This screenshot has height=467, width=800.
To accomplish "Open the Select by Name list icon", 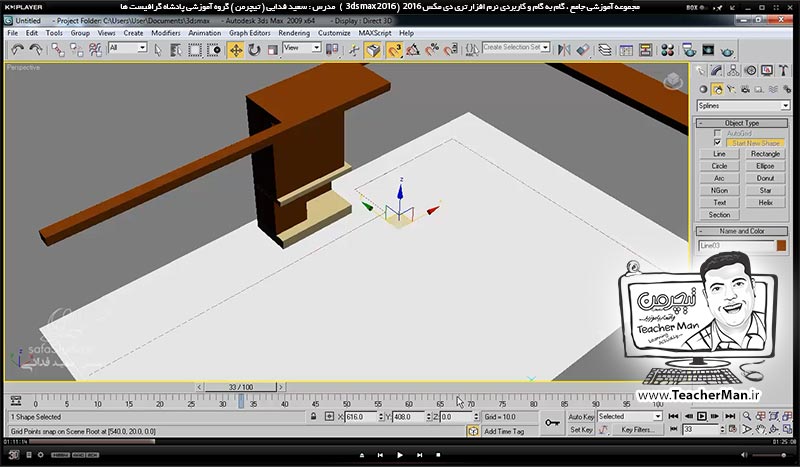I will click(x=176, y=50).
